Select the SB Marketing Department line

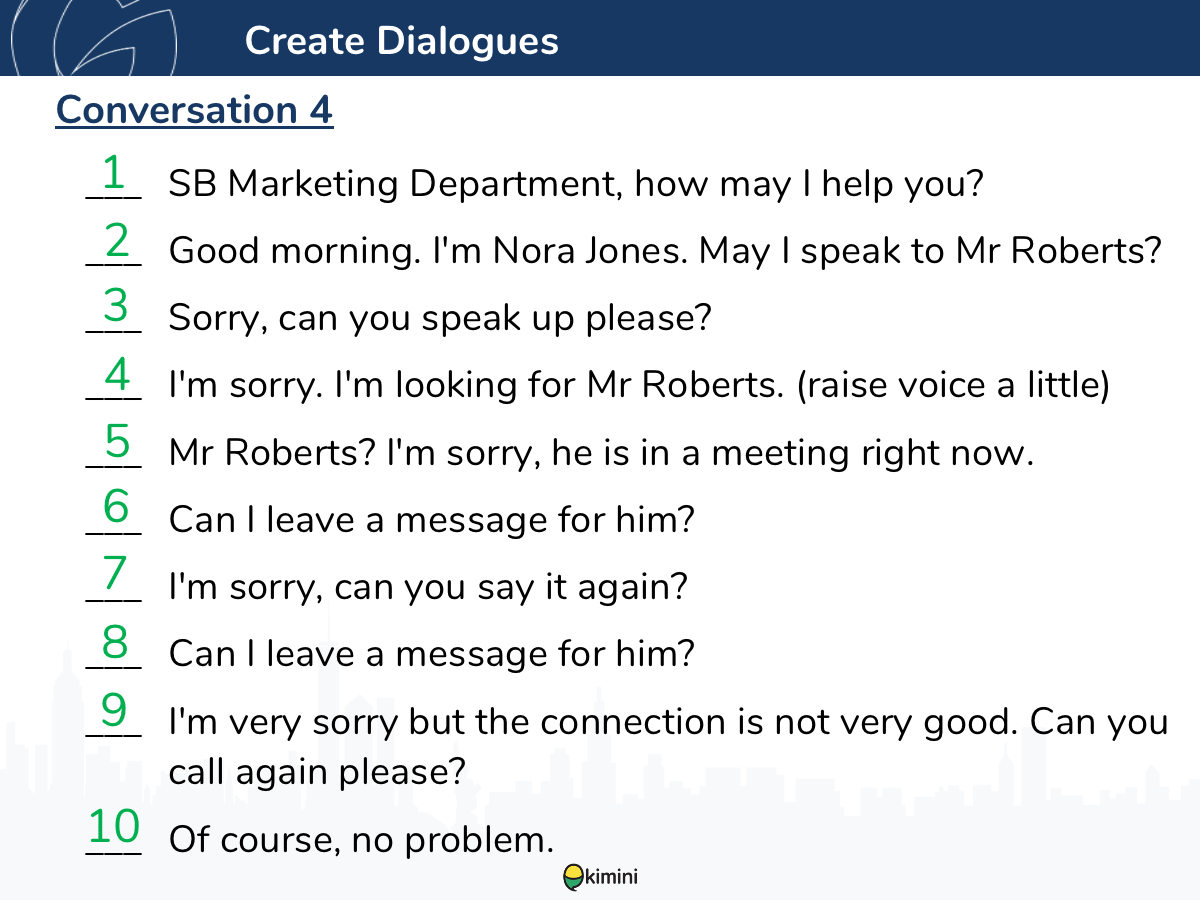click(x=577, y=184)
